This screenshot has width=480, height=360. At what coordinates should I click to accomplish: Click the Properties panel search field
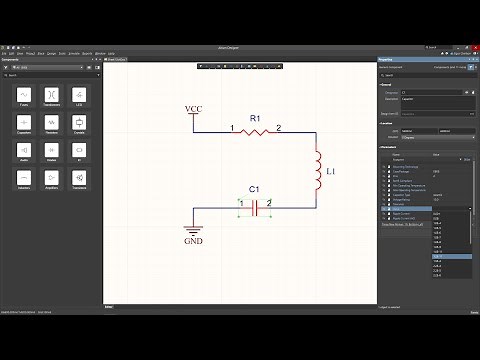428,75
